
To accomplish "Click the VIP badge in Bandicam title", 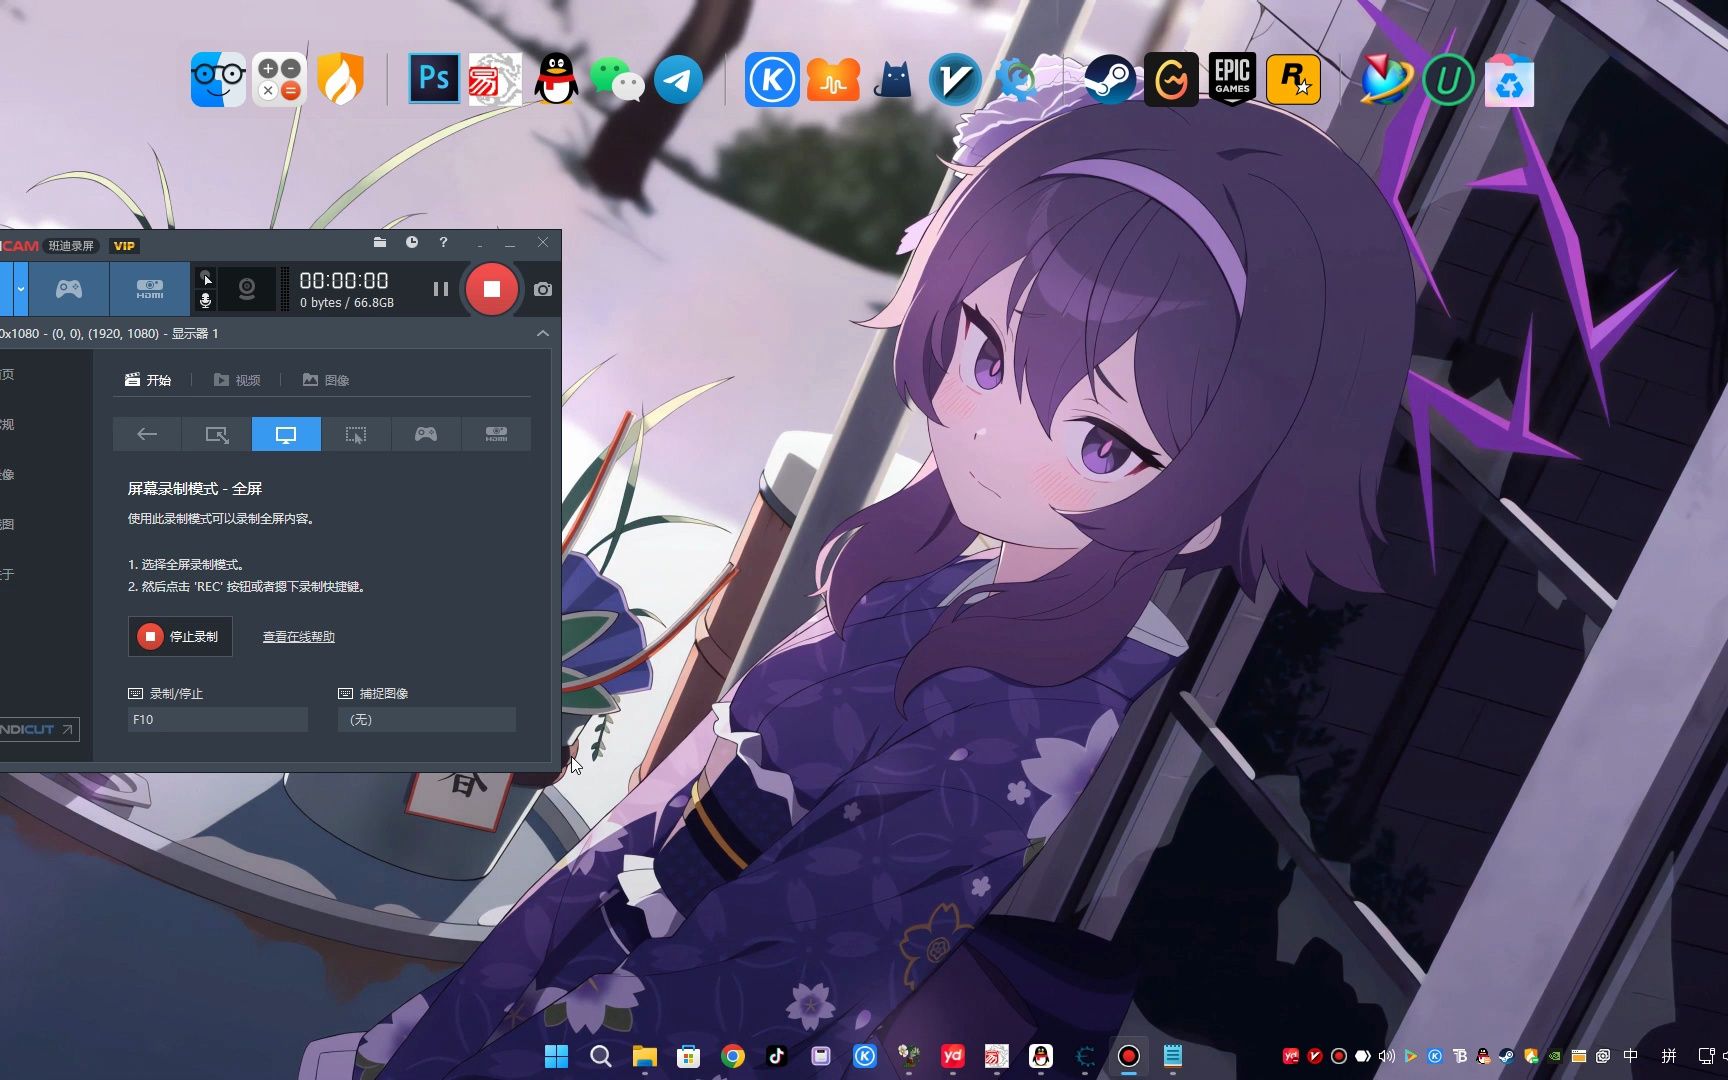I will pos(124,246).
